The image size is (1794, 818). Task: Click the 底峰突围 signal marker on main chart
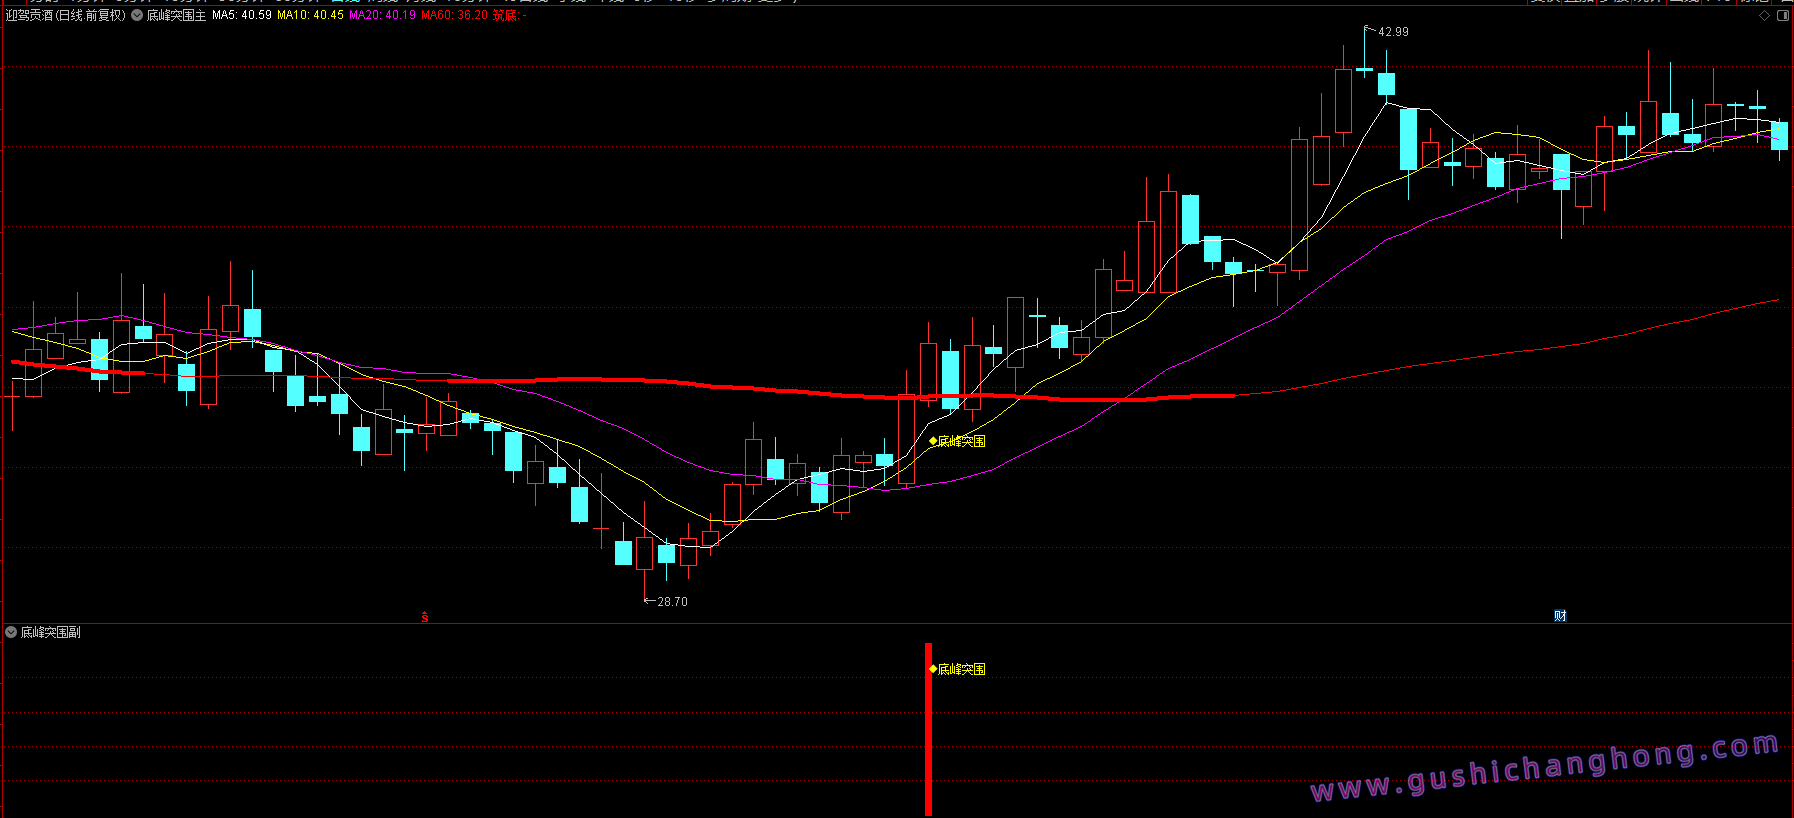click(957, 441)
